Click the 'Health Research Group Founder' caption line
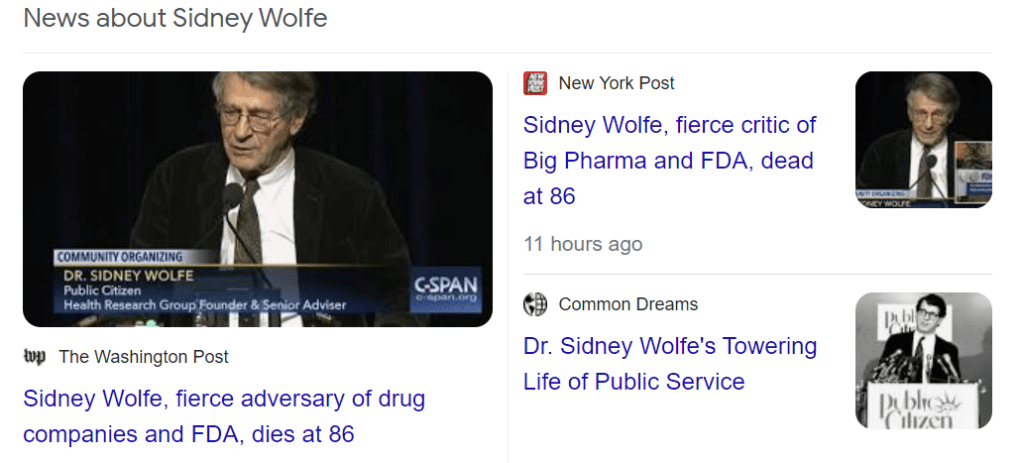The image size is (1022, 463). [x=204, y=305]
